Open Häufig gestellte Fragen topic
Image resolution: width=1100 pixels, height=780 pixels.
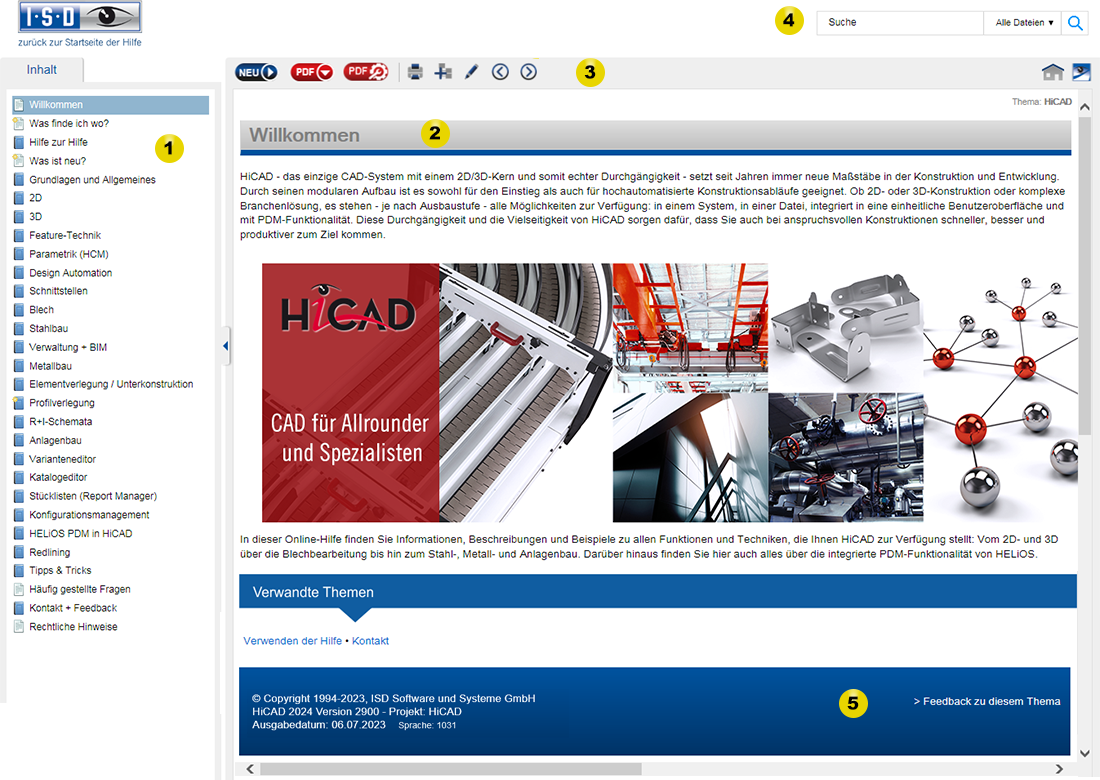pos(79,589)
